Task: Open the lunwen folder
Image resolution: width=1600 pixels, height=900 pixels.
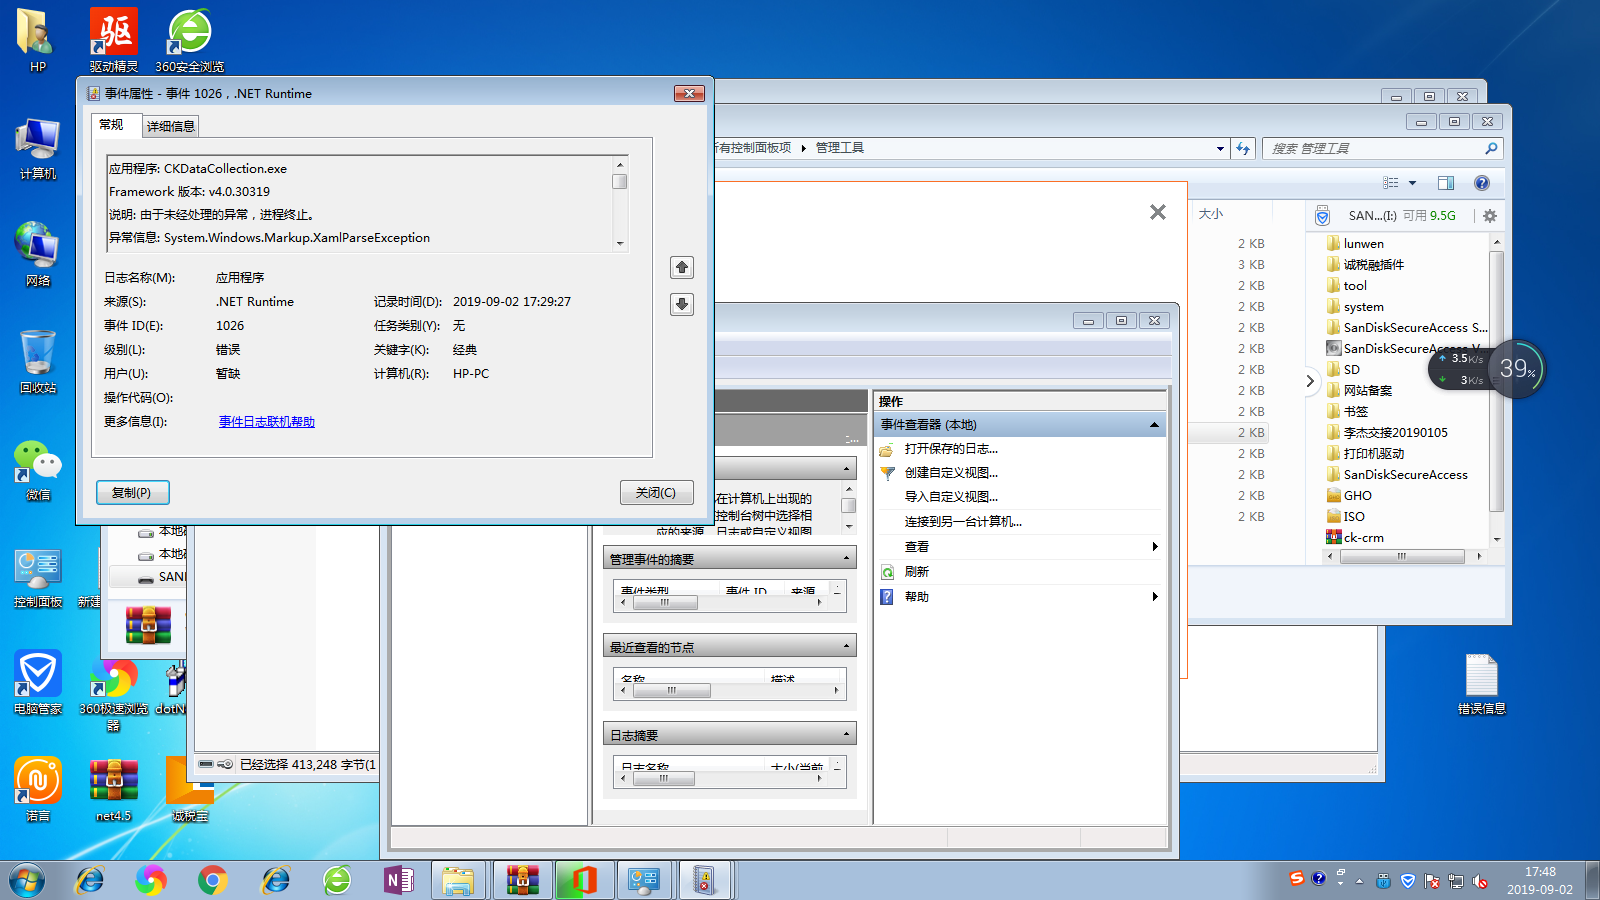Action: point(1363,244)
